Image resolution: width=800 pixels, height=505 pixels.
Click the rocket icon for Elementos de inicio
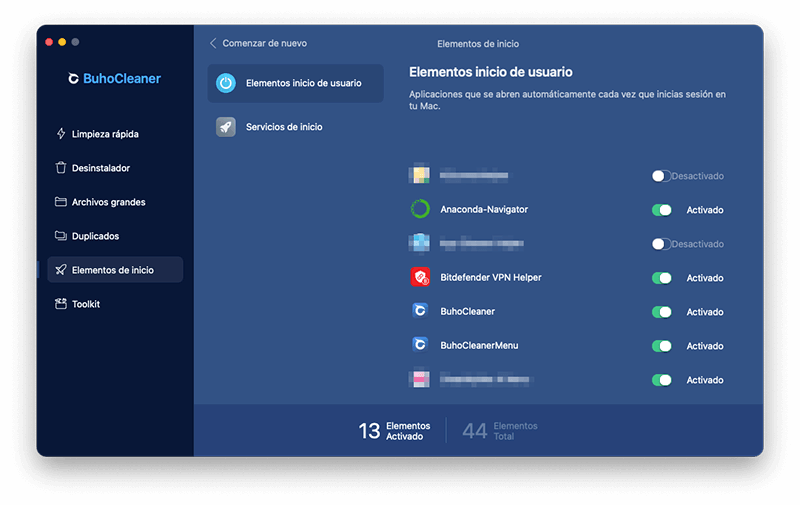pyautogui.click(x=61, y=270)
